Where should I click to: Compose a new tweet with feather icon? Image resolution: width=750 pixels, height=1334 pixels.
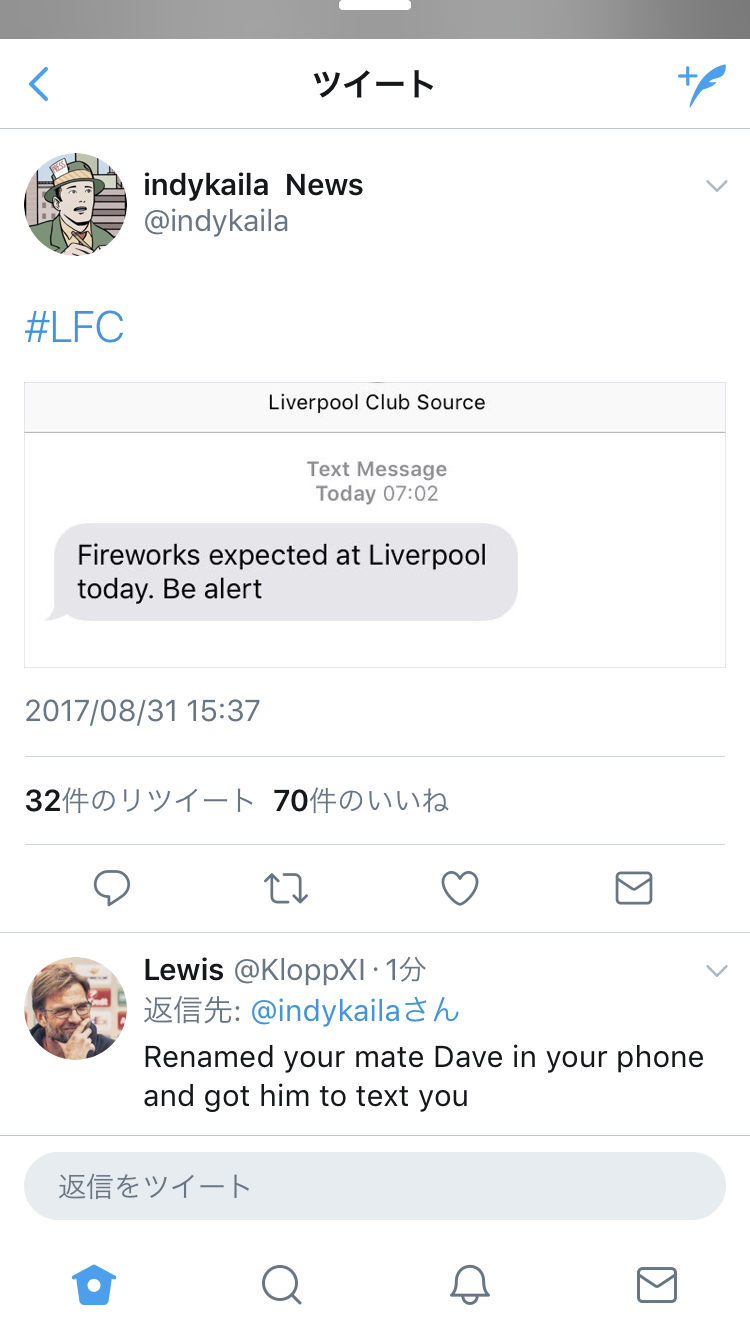pos(701,85)
